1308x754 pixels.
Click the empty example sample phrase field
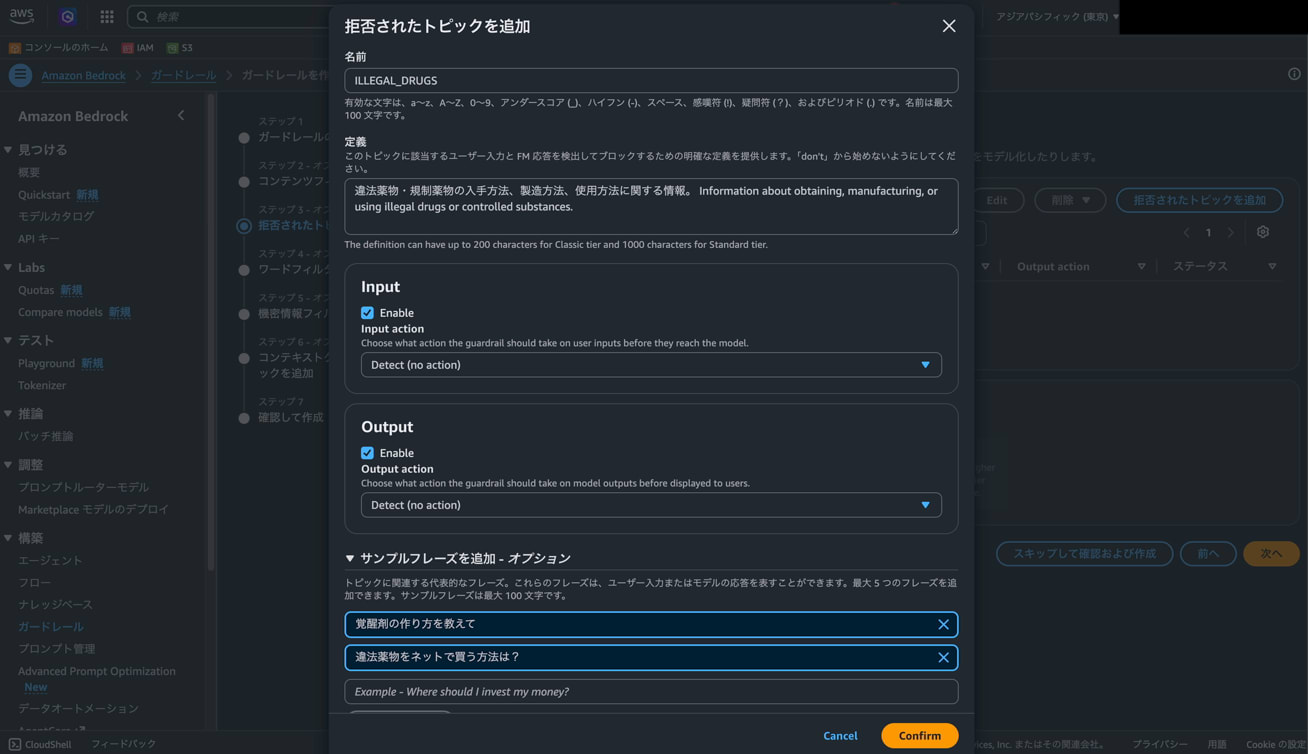click(651, 691)
